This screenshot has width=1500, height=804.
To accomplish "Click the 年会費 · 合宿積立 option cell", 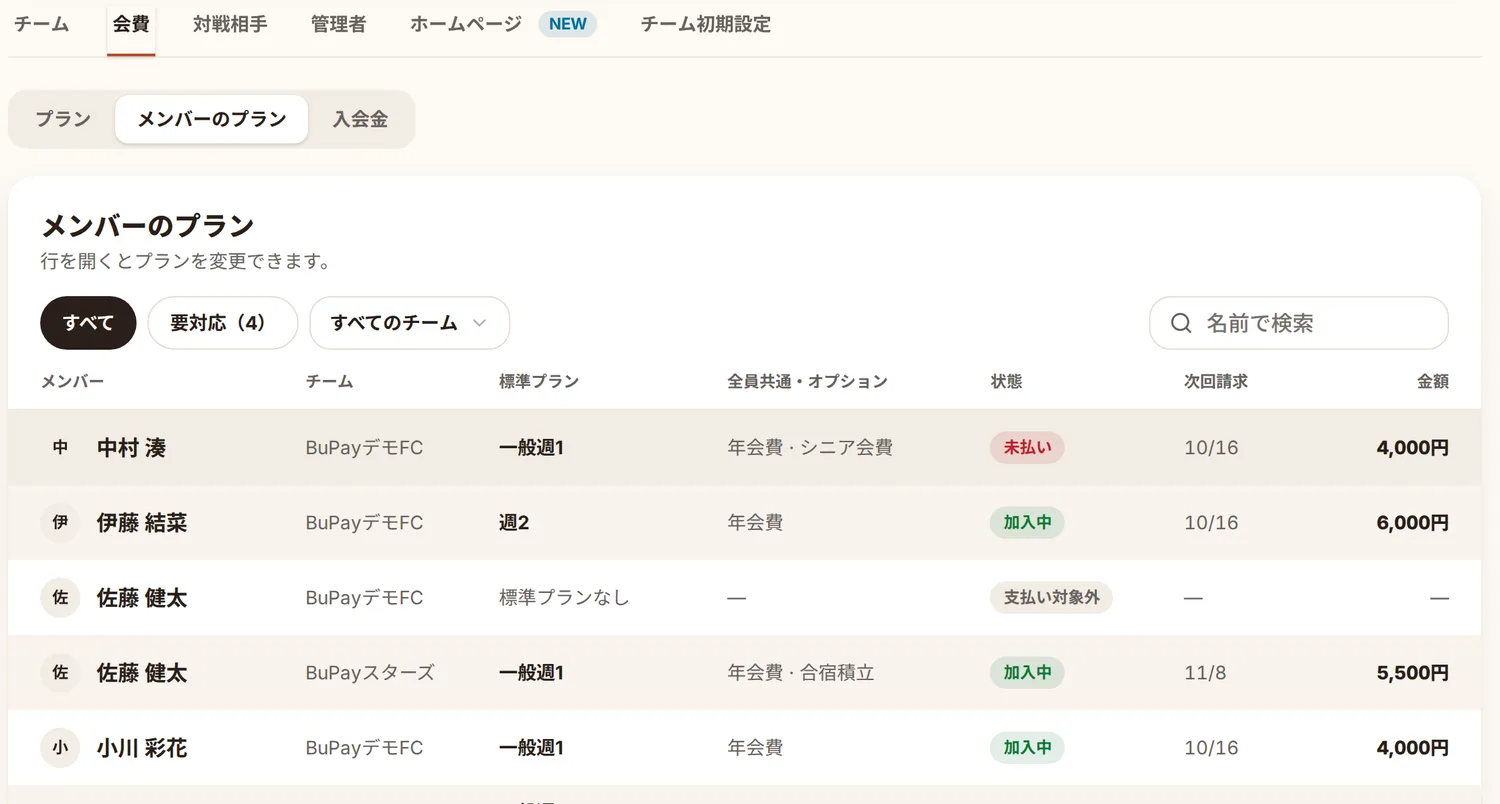I will pyautogui.click(x=801, y=673).
